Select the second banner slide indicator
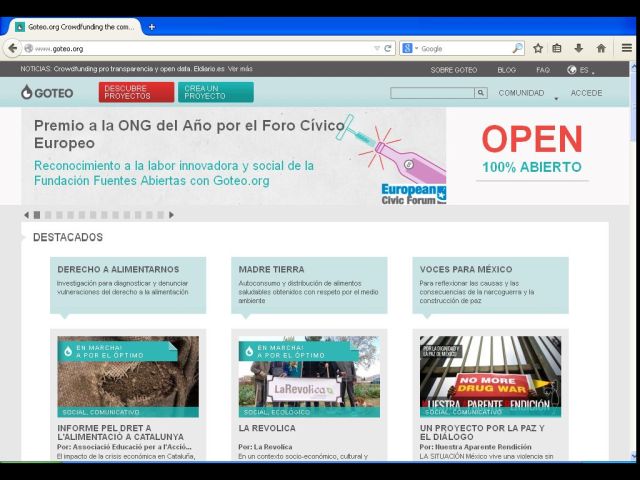The height and width of the screenshot is (480, 640). click(x=48, y=215)
